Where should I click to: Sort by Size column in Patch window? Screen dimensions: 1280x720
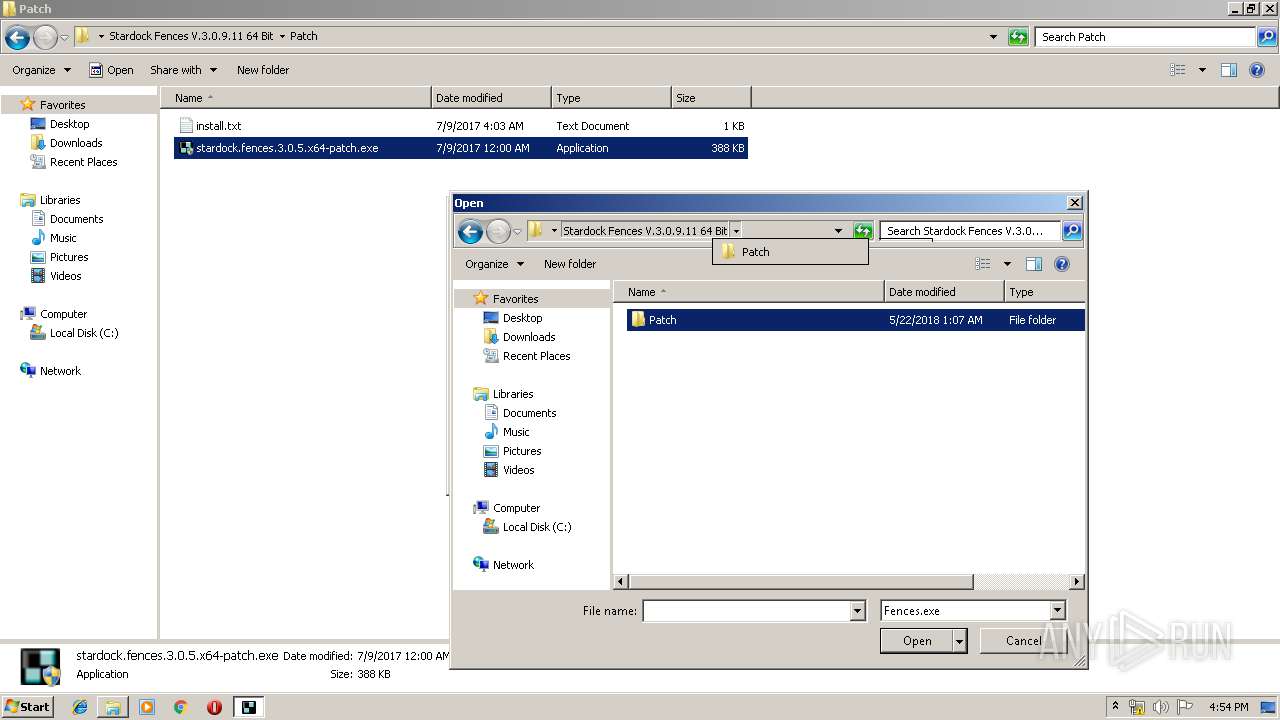[711, 98]
